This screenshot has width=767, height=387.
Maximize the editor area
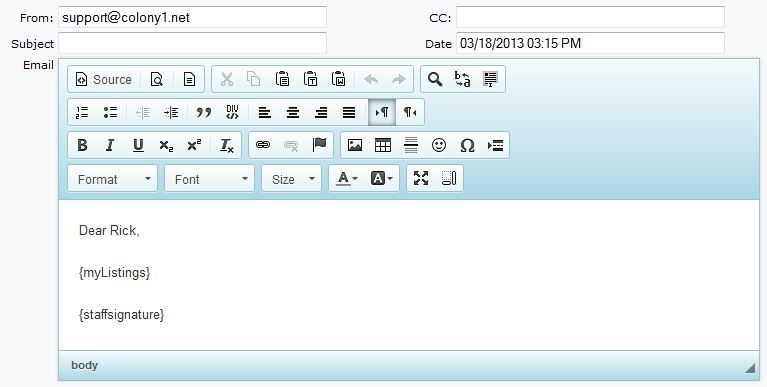coord(421,178)
